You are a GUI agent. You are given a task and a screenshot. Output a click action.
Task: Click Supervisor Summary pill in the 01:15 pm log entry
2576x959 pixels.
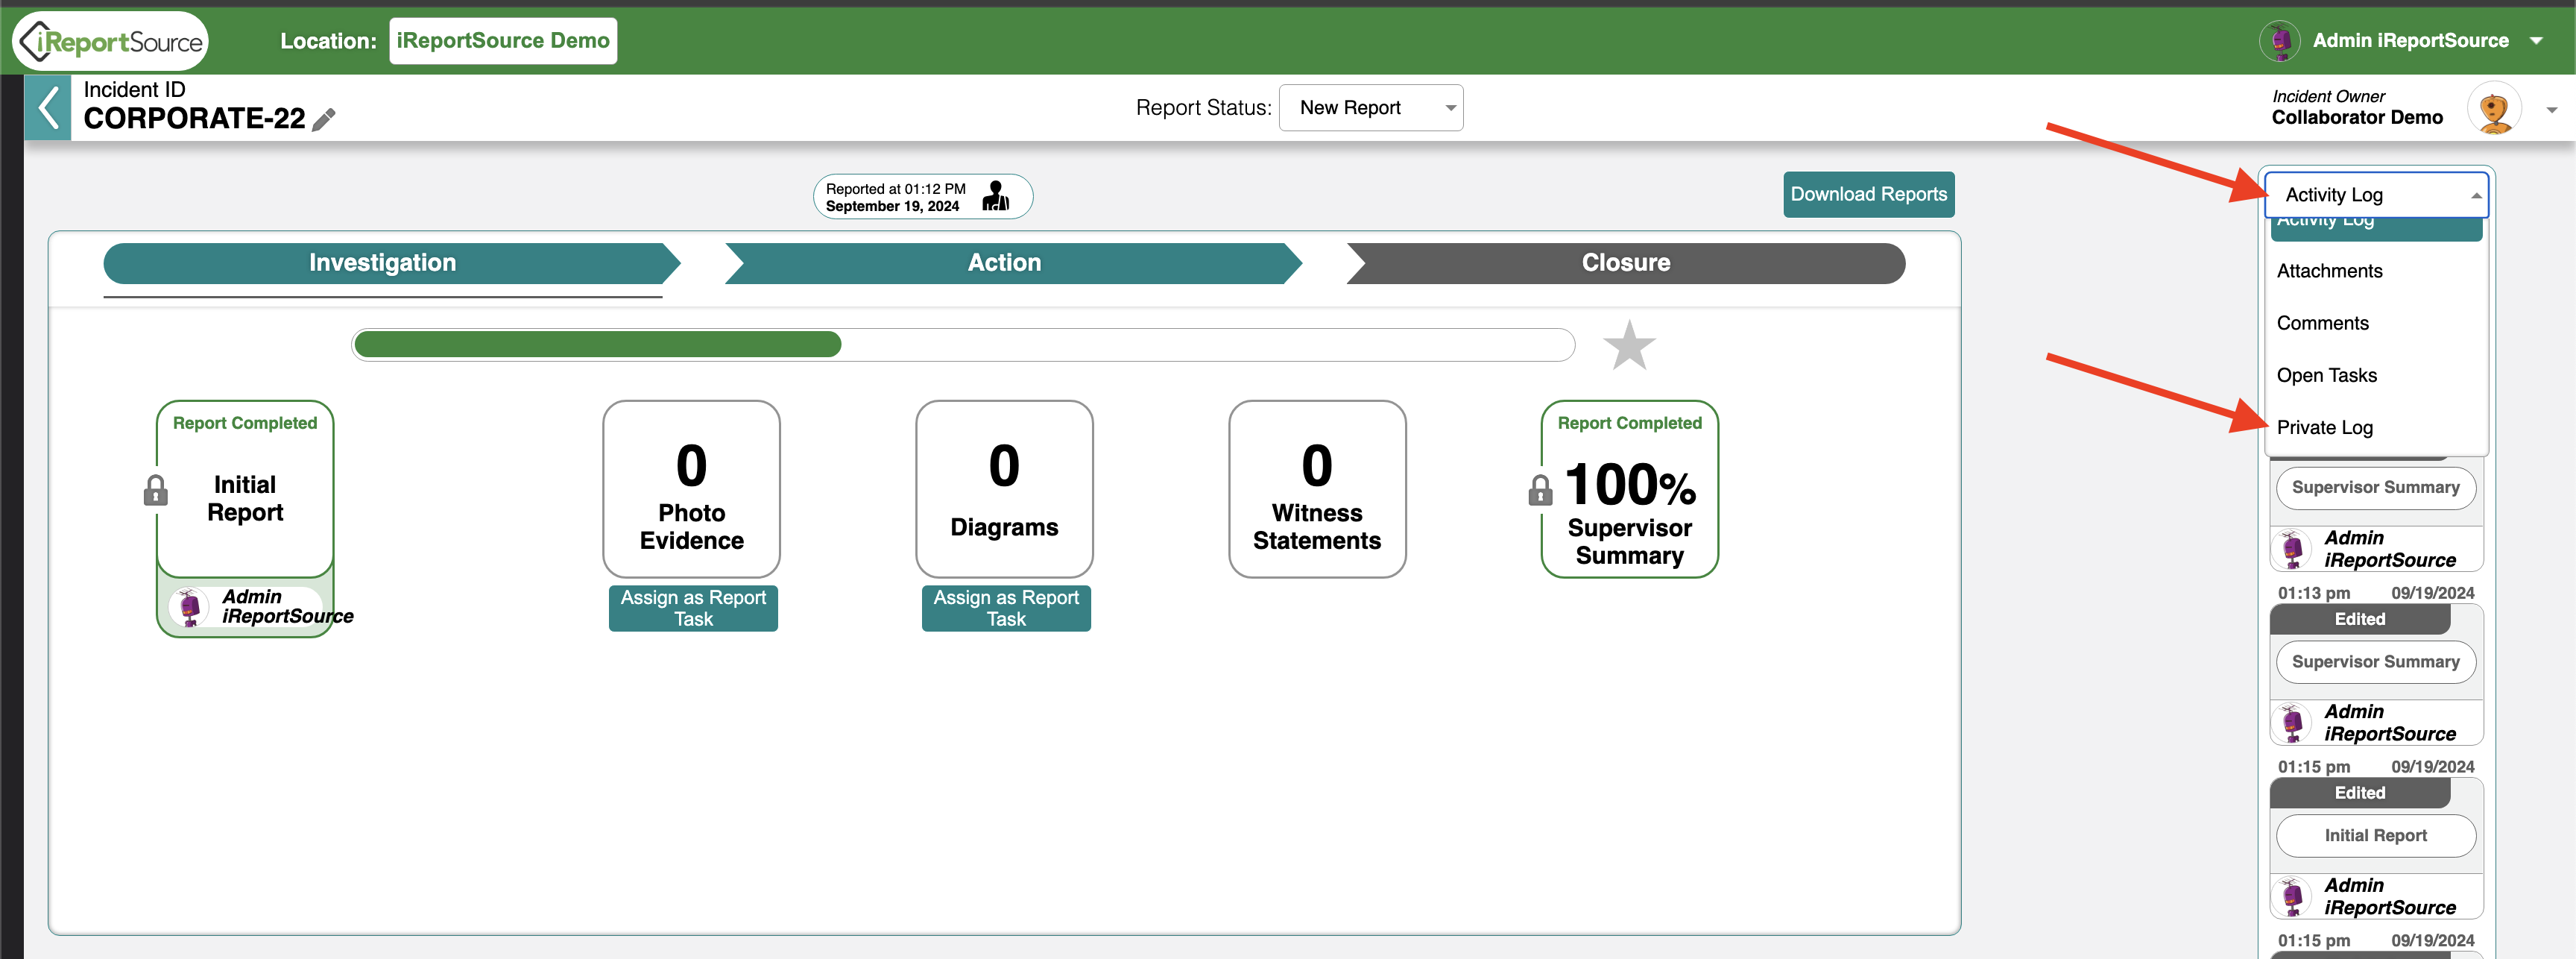(x=2375, y=662)
